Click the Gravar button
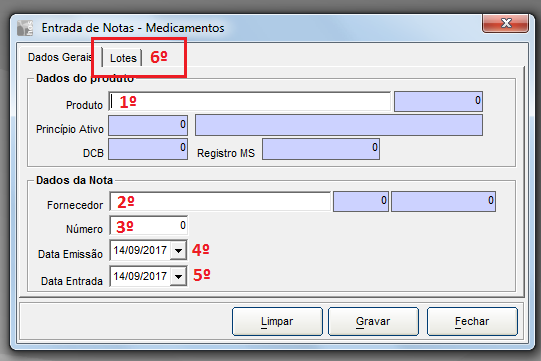Viewport: 541px width, 361px height. (x=373, y=321)
